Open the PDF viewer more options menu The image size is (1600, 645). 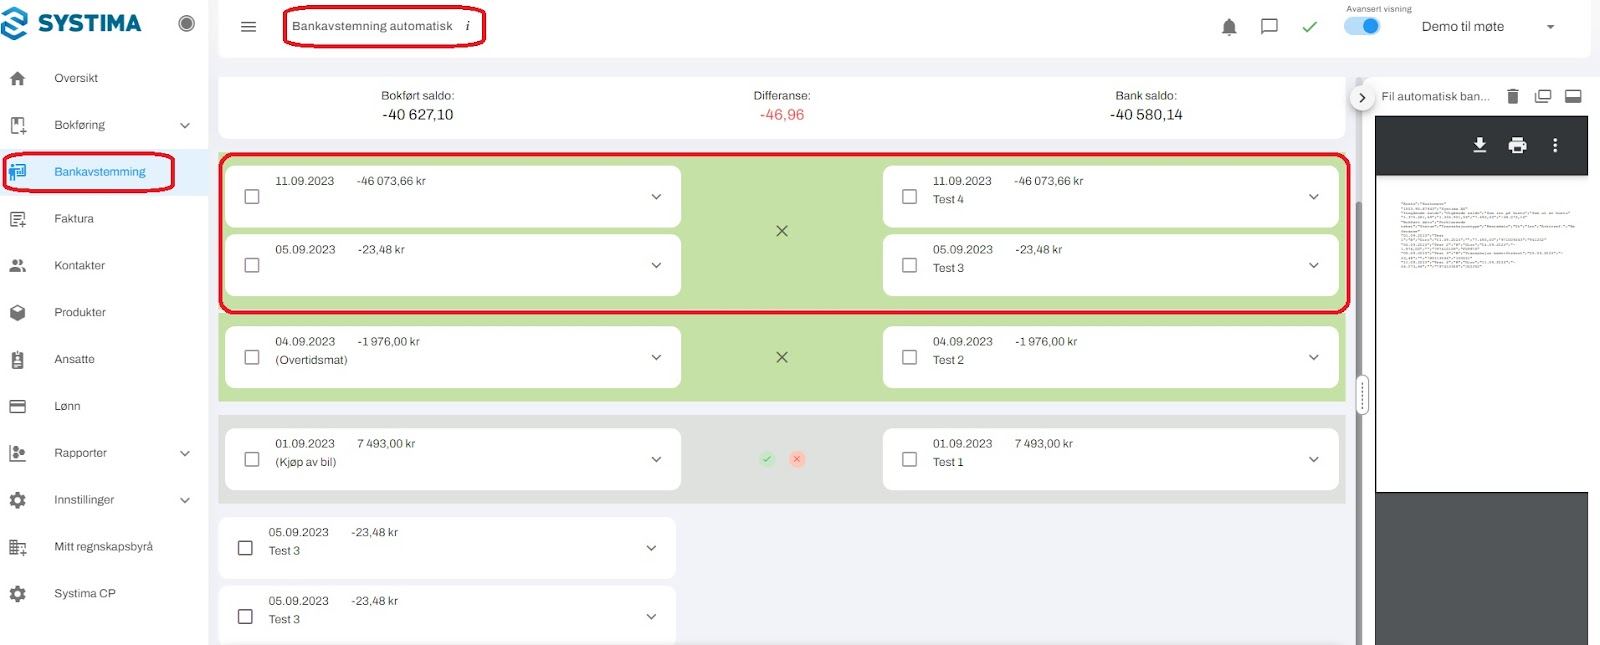(1555, 145)
